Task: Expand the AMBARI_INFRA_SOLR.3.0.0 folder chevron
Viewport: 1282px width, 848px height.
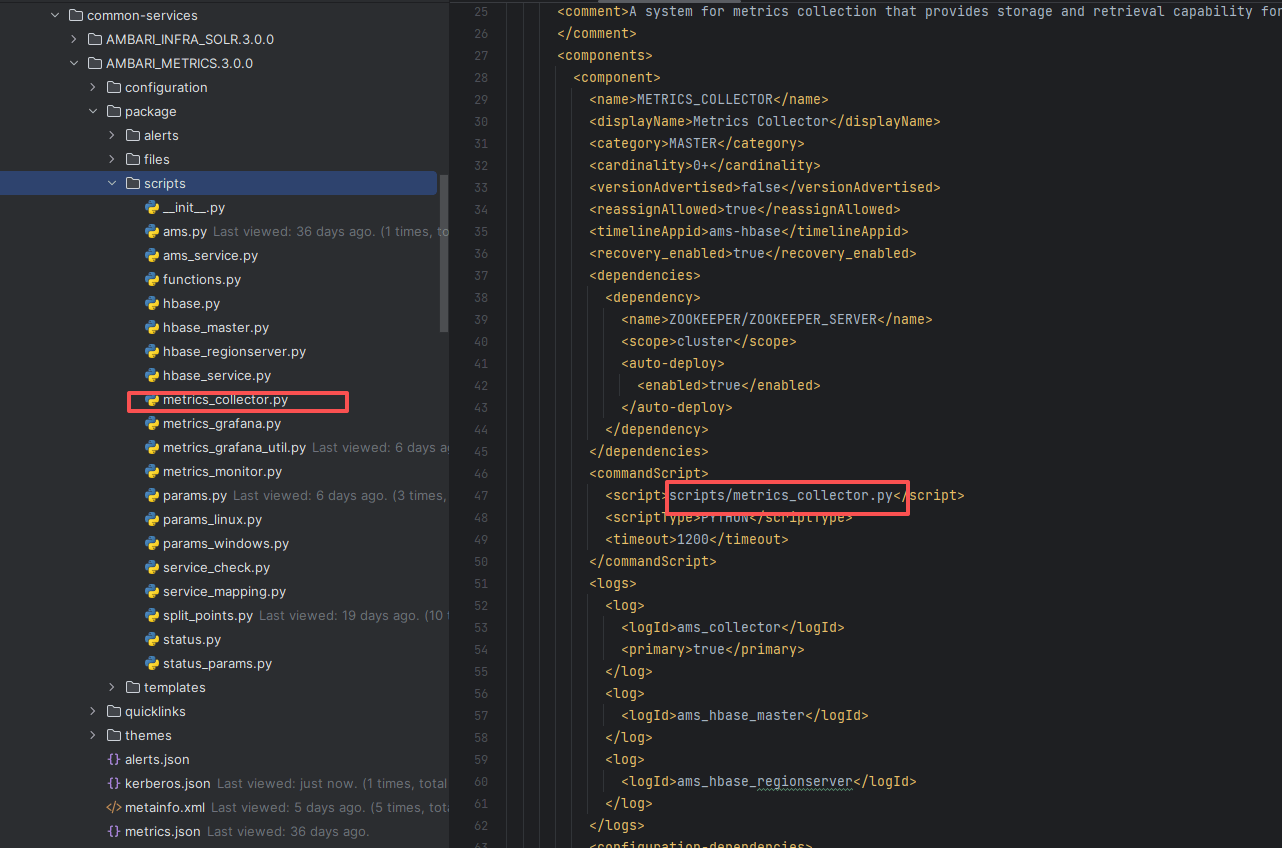Action: click(x=73, y=40)
